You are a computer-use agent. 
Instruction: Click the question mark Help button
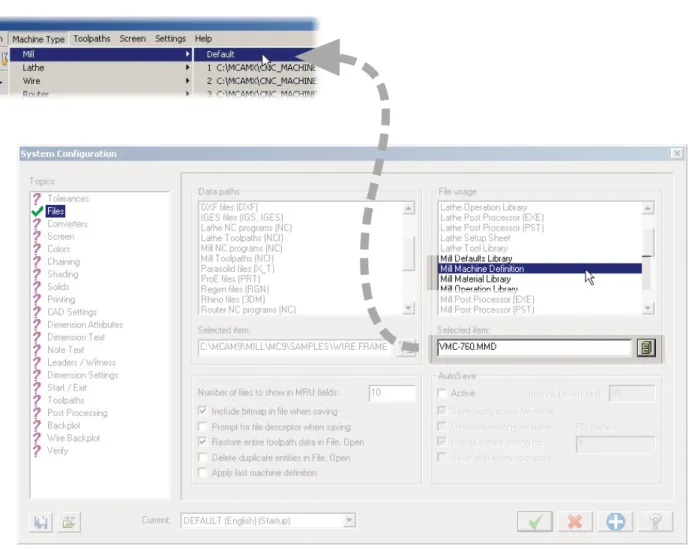[655, 522]
